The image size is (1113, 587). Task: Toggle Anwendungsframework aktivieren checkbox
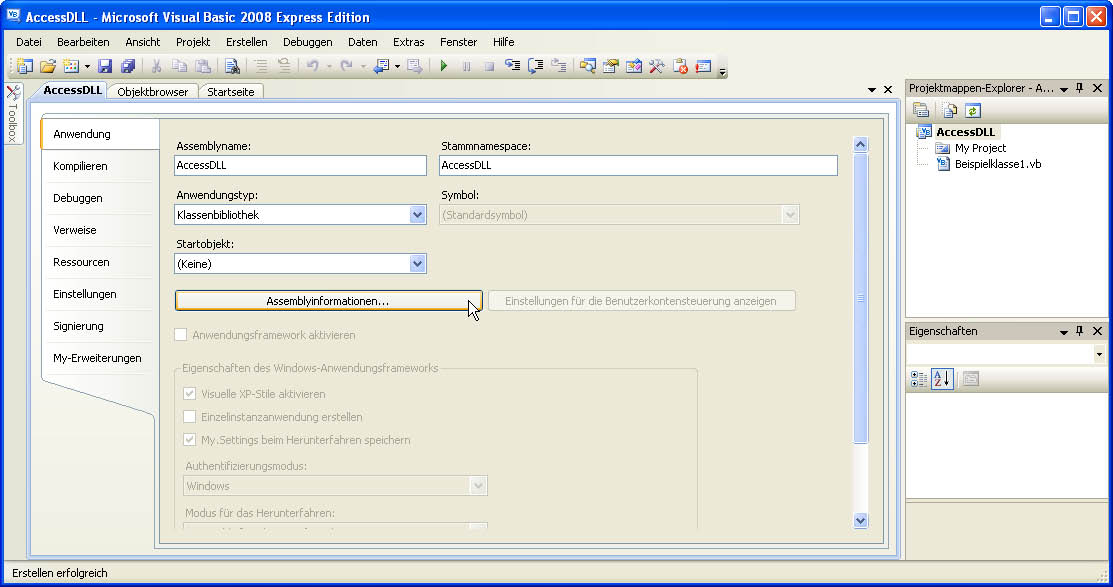tap(181, 335)
